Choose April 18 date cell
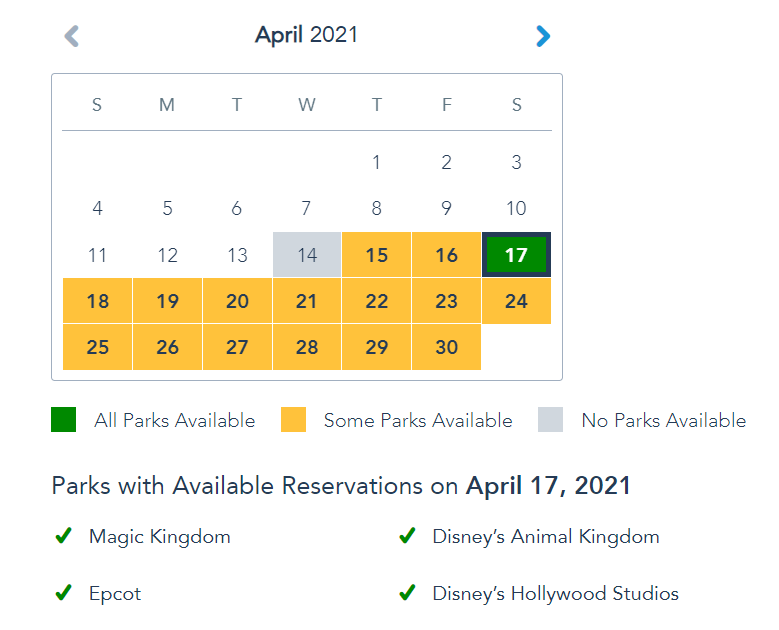Screen dimensions: 779x630 click(98, 301)
